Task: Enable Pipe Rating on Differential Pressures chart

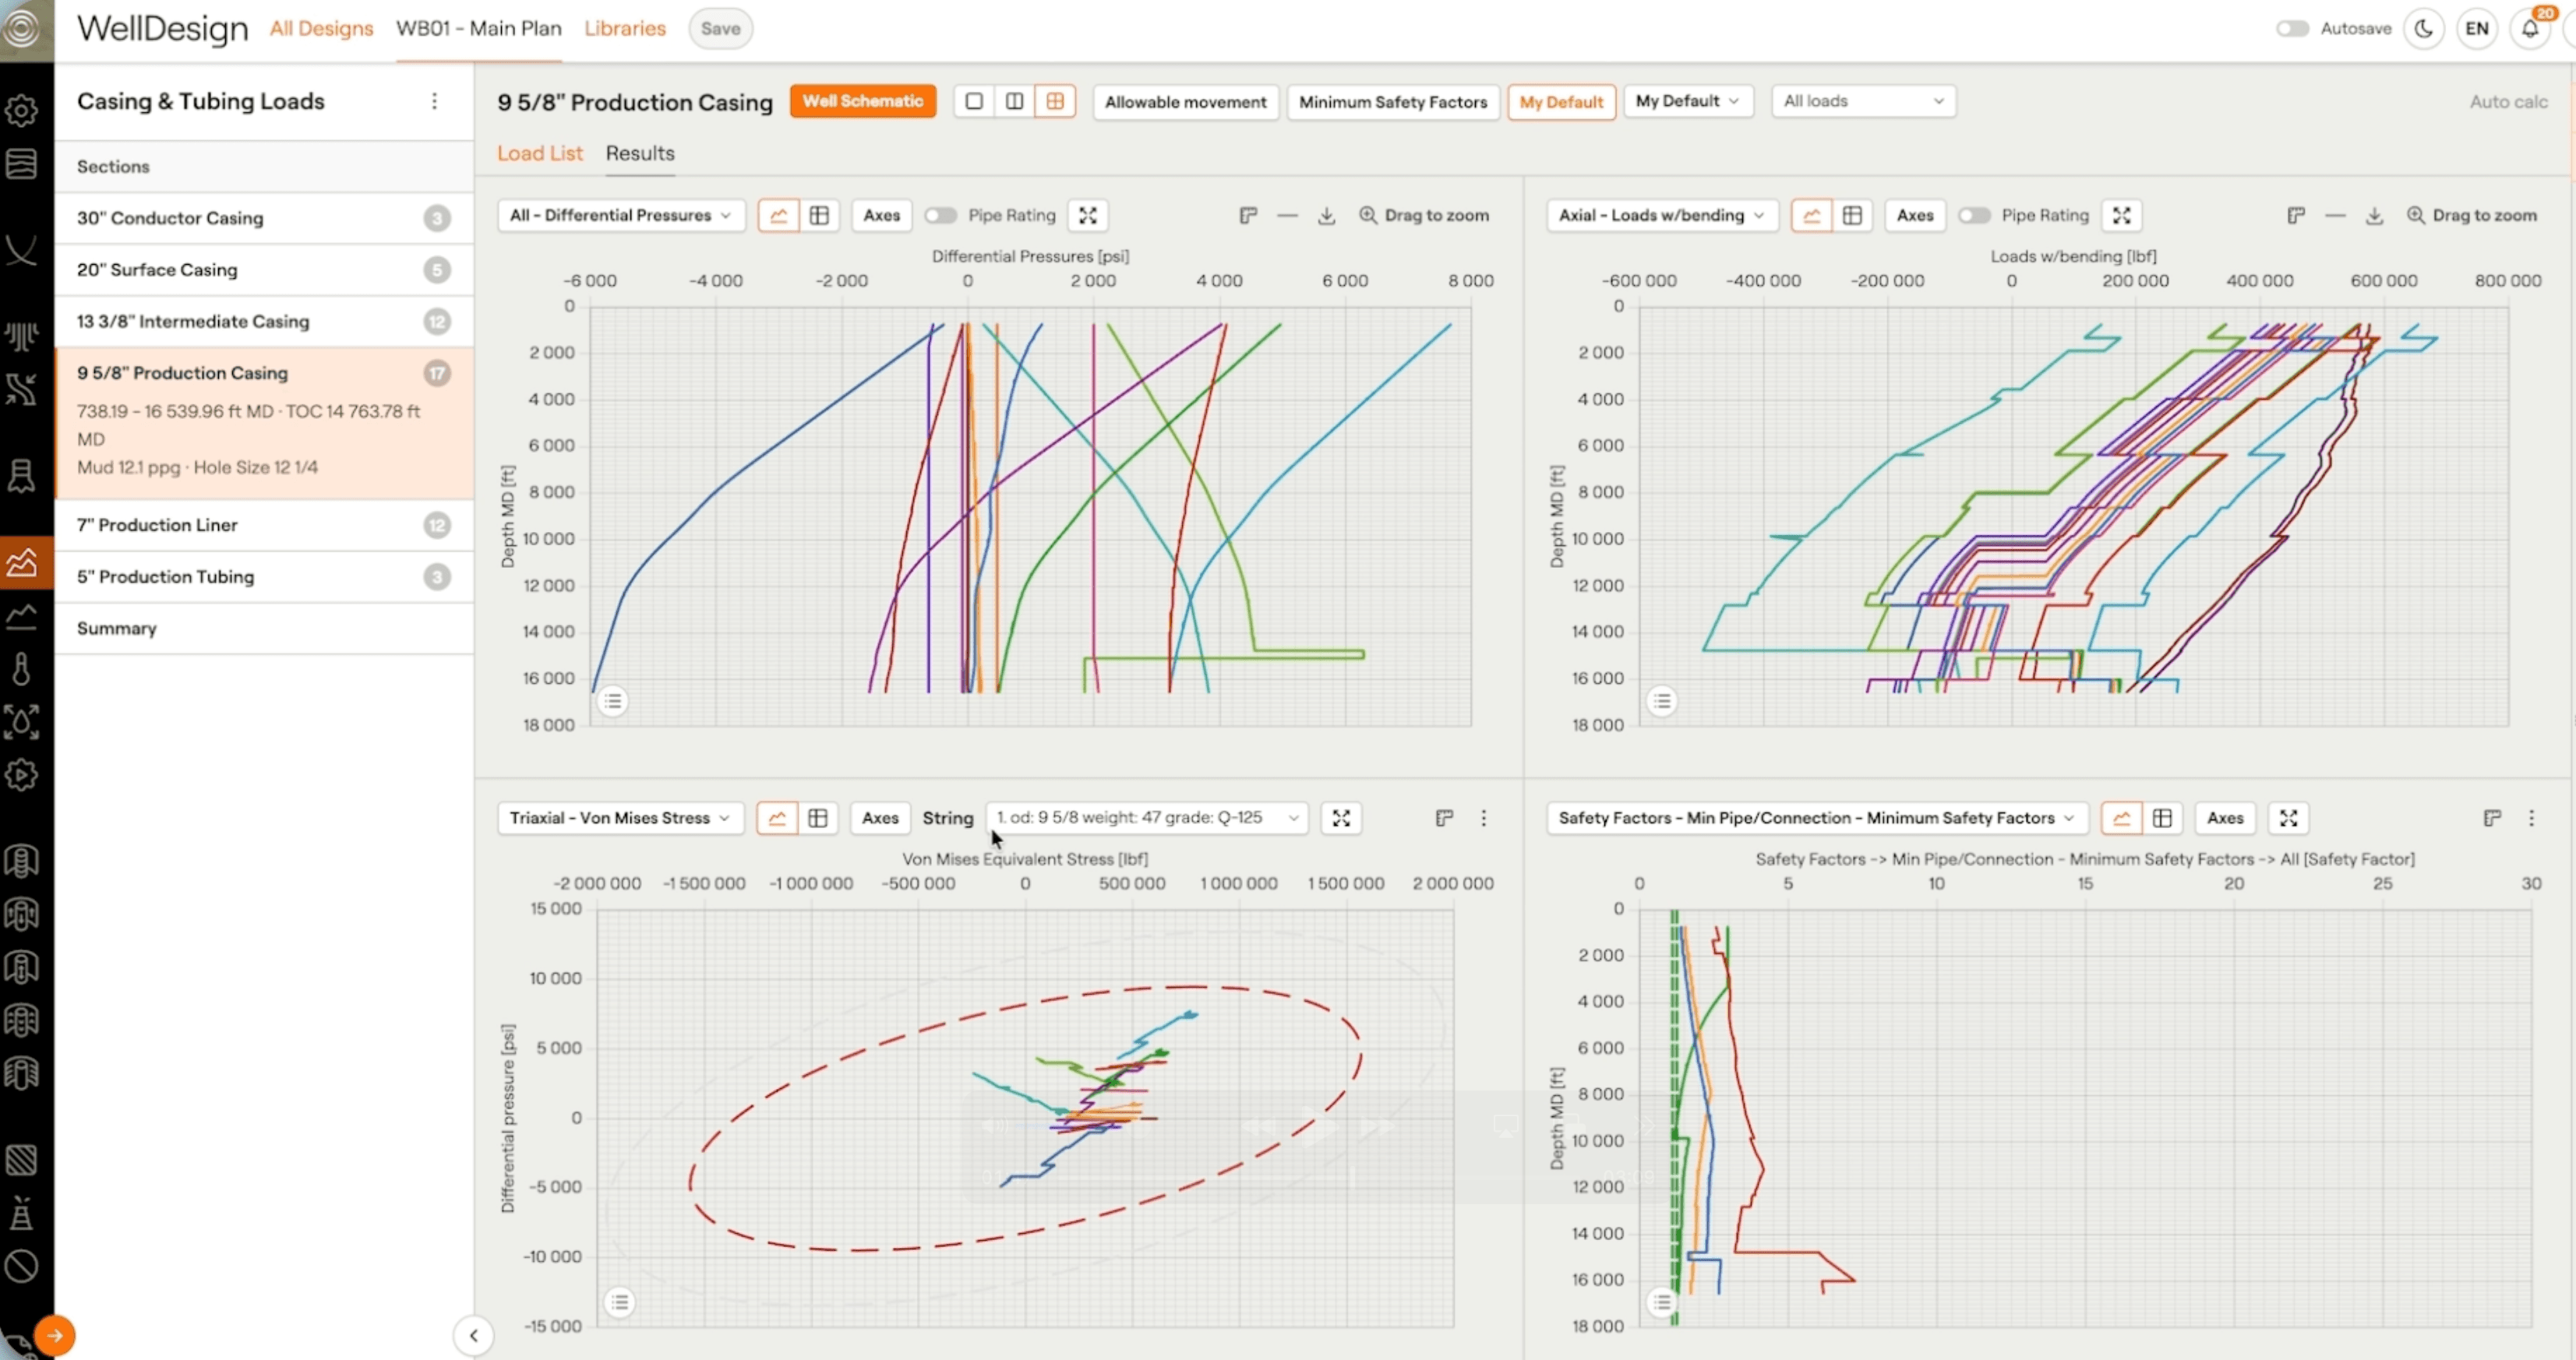Action: pos(940,215)
